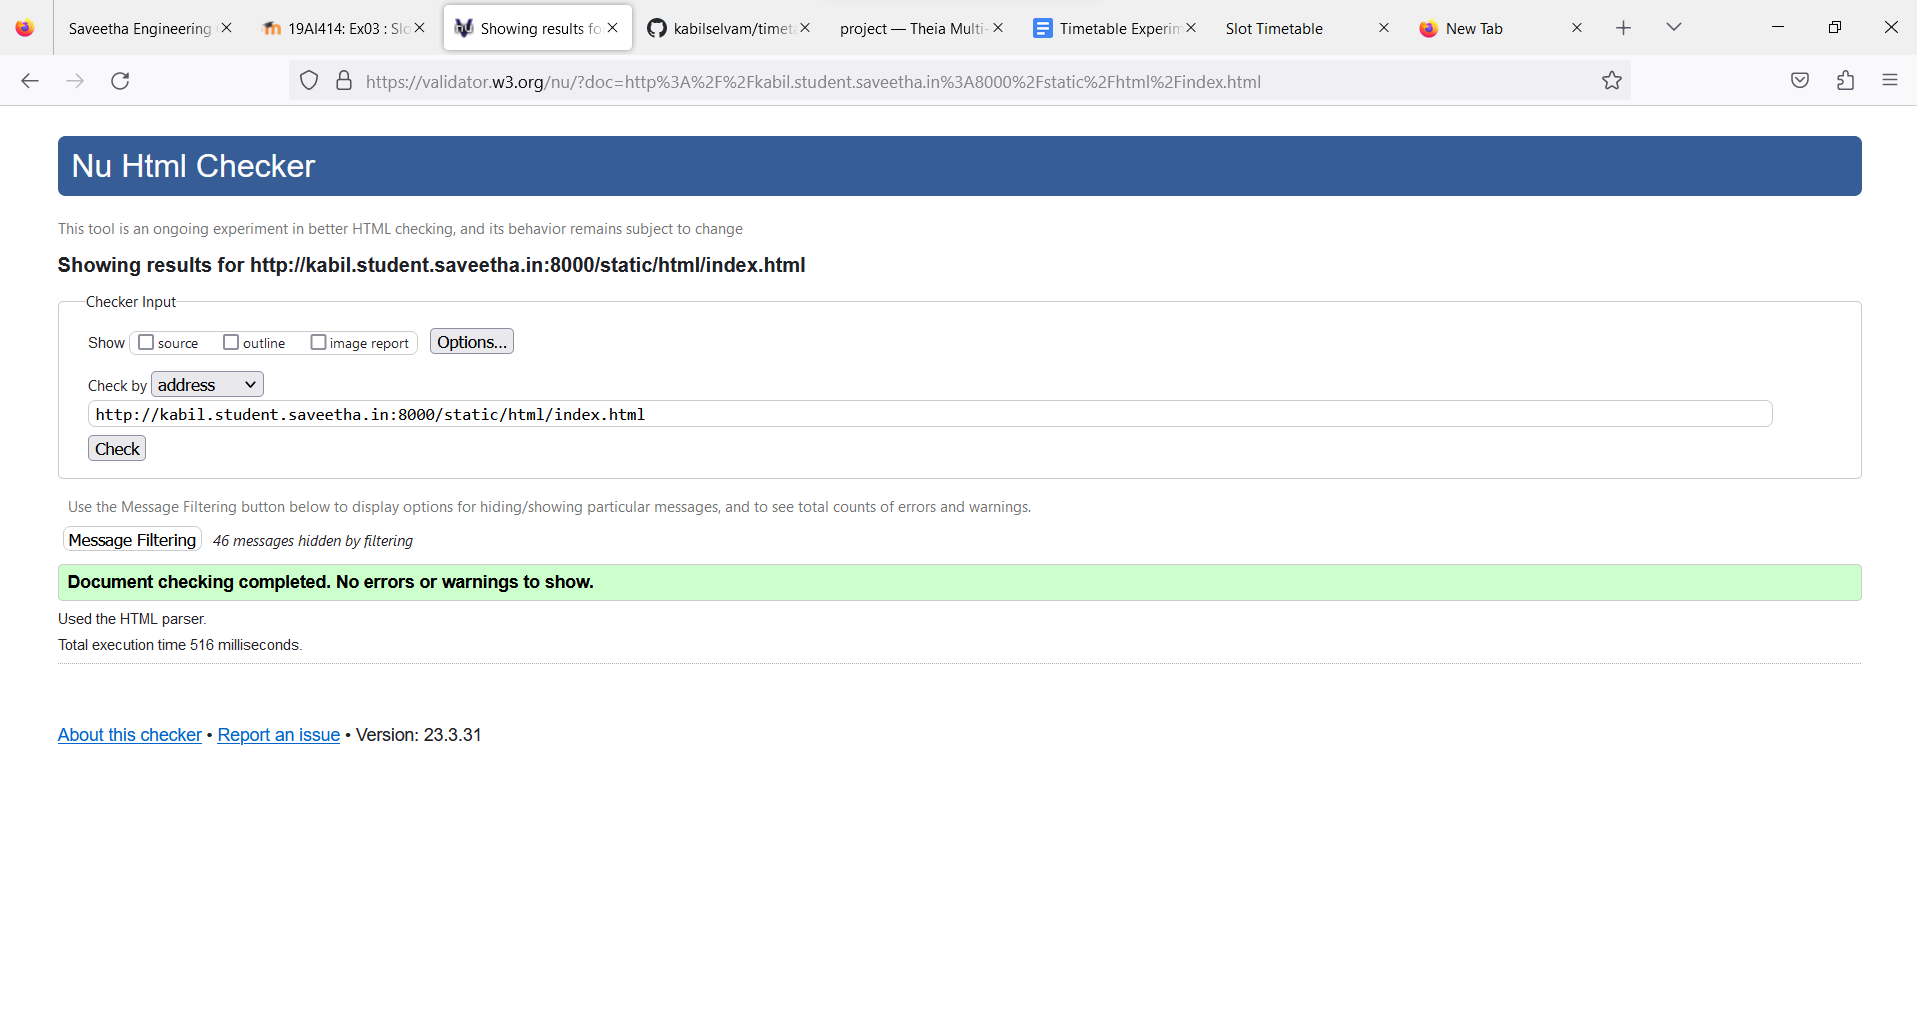This screenshot has height=1018, width=1917.
Task: Open About this checker link
Action: pyautogui.click(x=130, y=735)
